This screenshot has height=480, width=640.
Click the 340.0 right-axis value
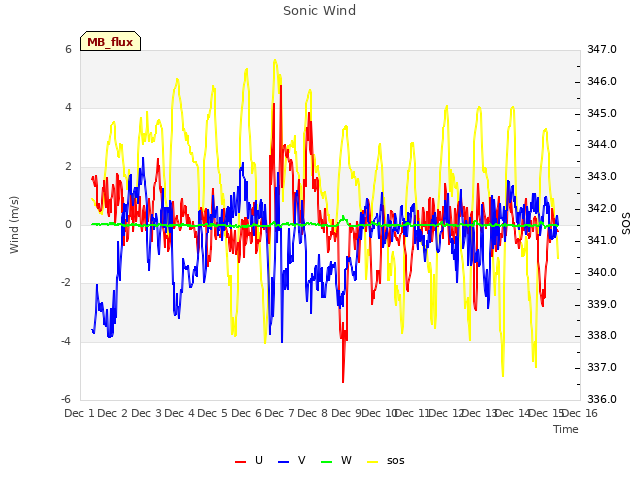coord(602,272)
